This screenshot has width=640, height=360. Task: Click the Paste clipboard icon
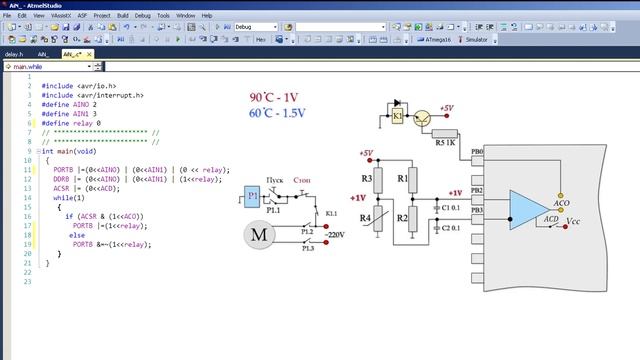pos(112,27)
